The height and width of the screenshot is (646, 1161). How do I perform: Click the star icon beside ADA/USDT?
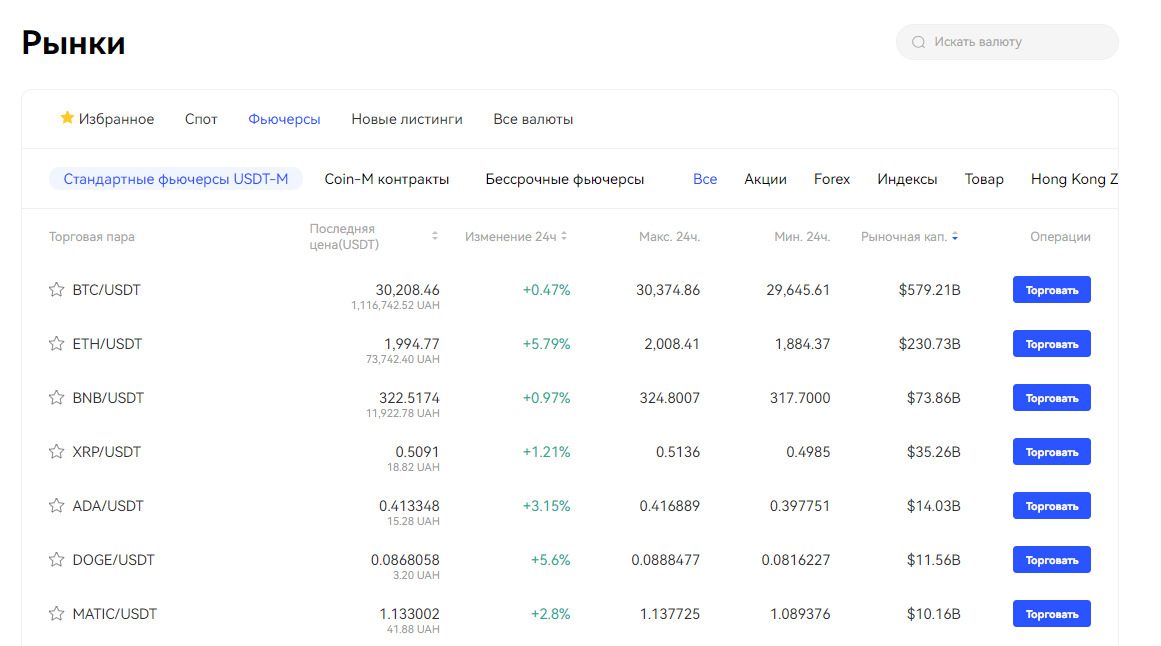pyautogui.click(x=57, y=506)
